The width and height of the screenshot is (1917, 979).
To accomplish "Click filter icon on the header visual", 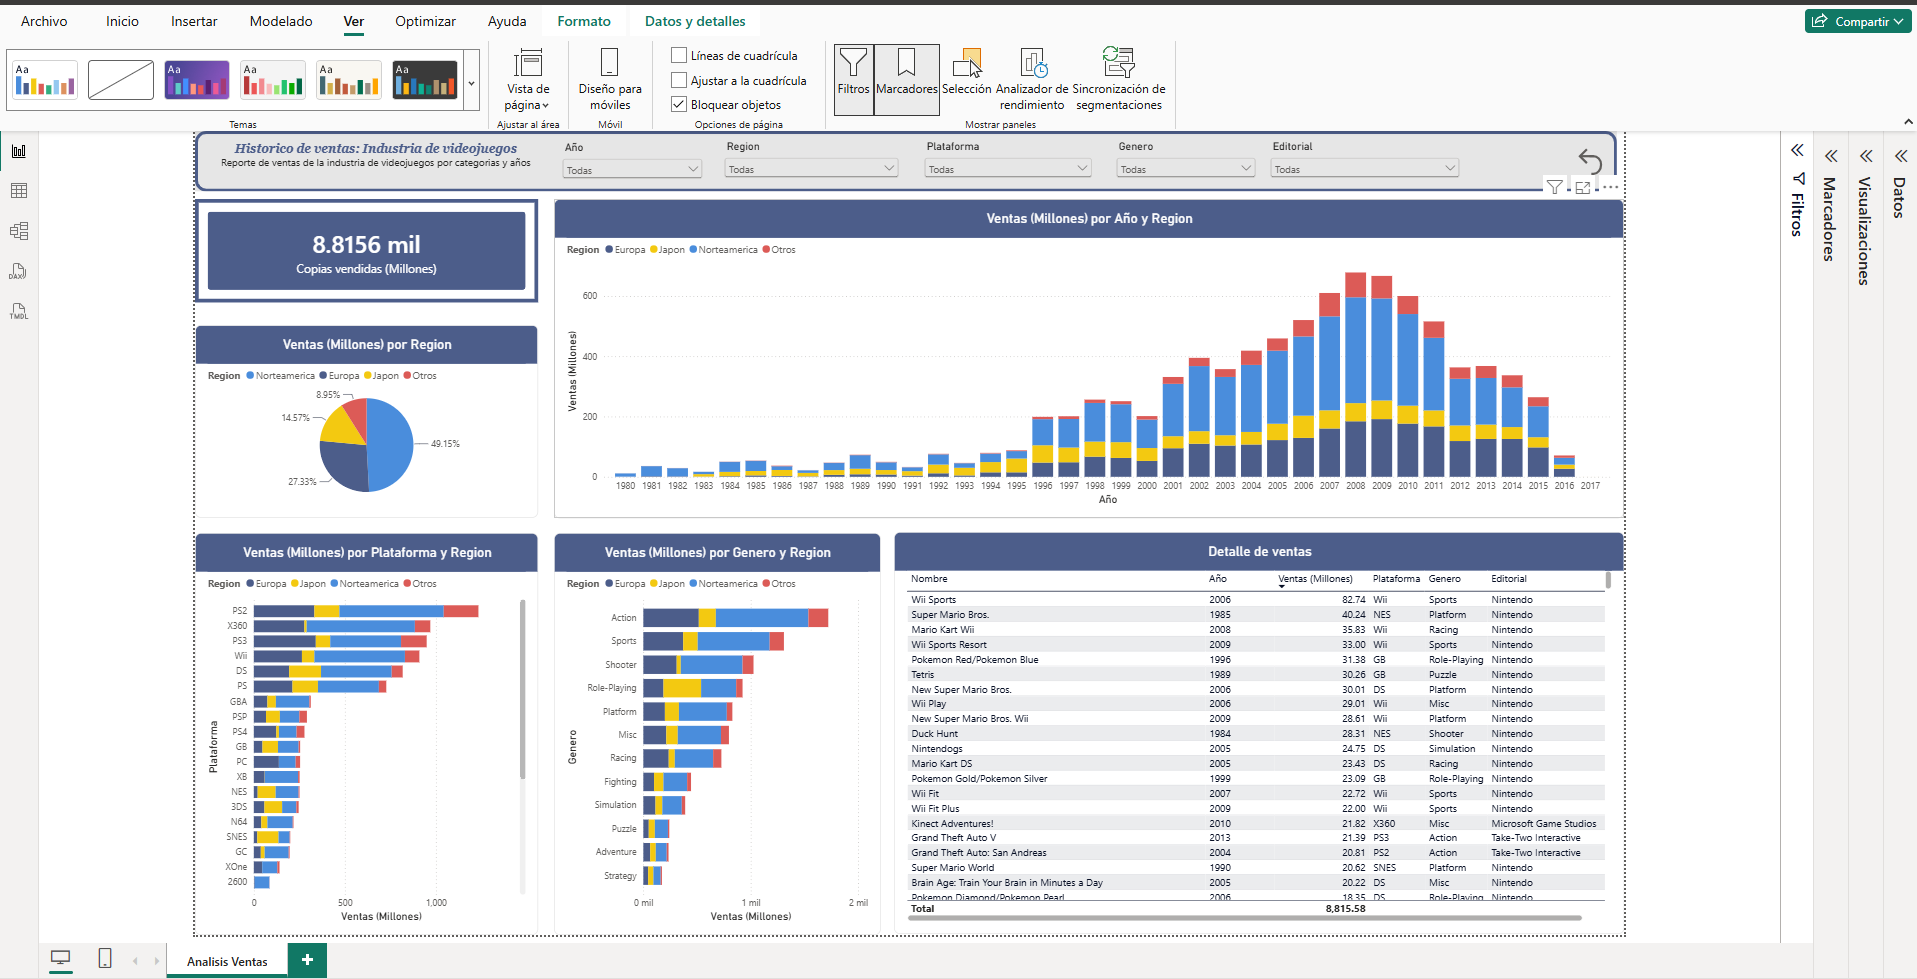I will [x=1555, y=187].
